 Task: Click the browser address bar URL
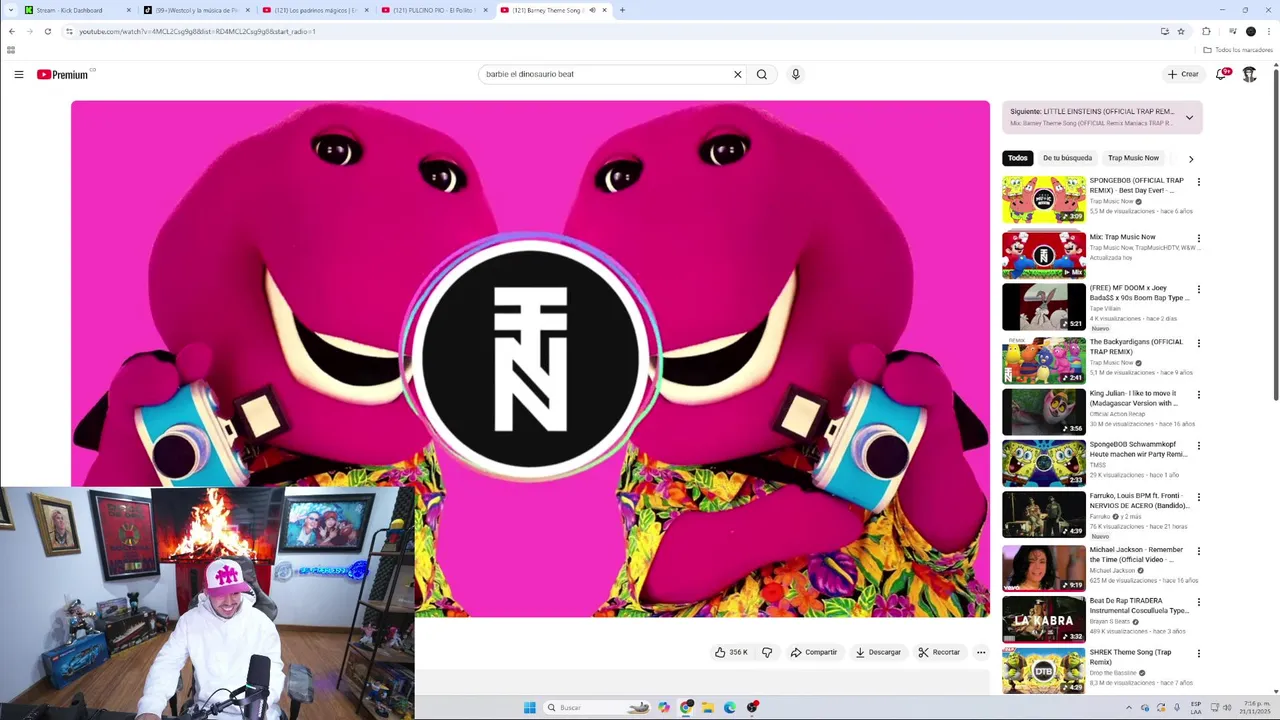coord(197,31)
